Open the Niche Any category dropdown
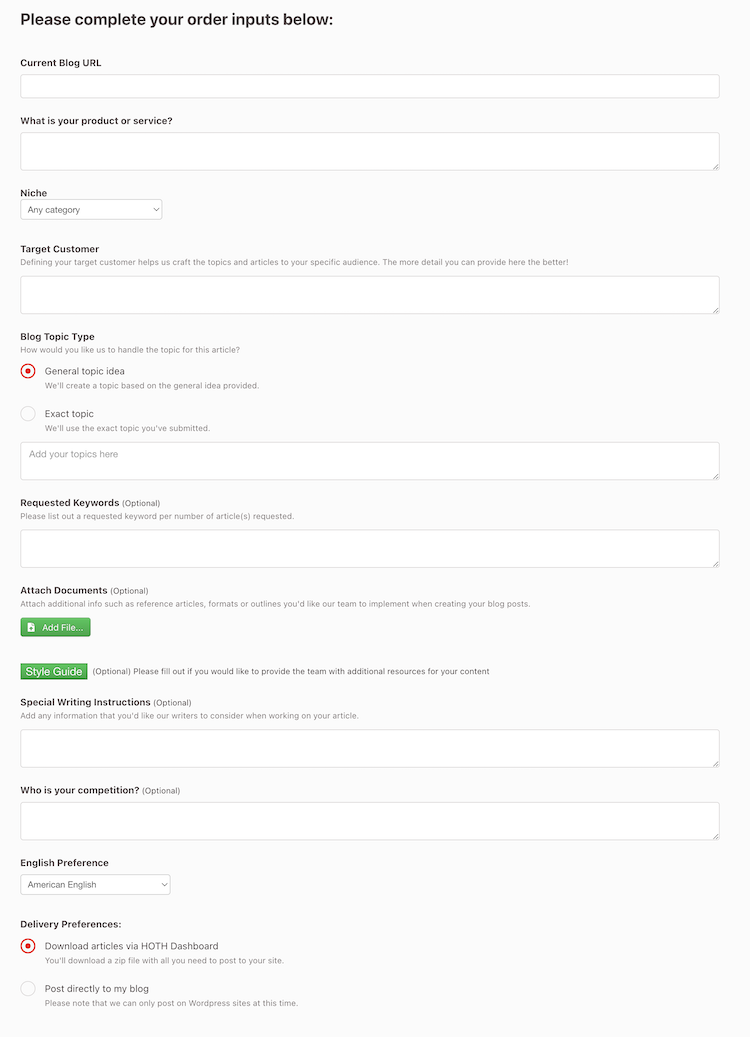 (91, 210)
